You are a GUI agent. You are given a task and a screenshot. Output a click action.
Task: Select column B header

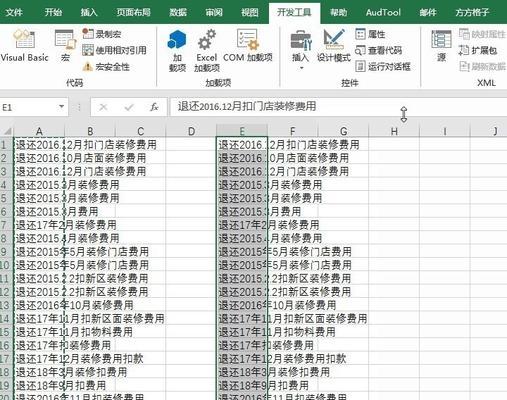coord(90,131)
